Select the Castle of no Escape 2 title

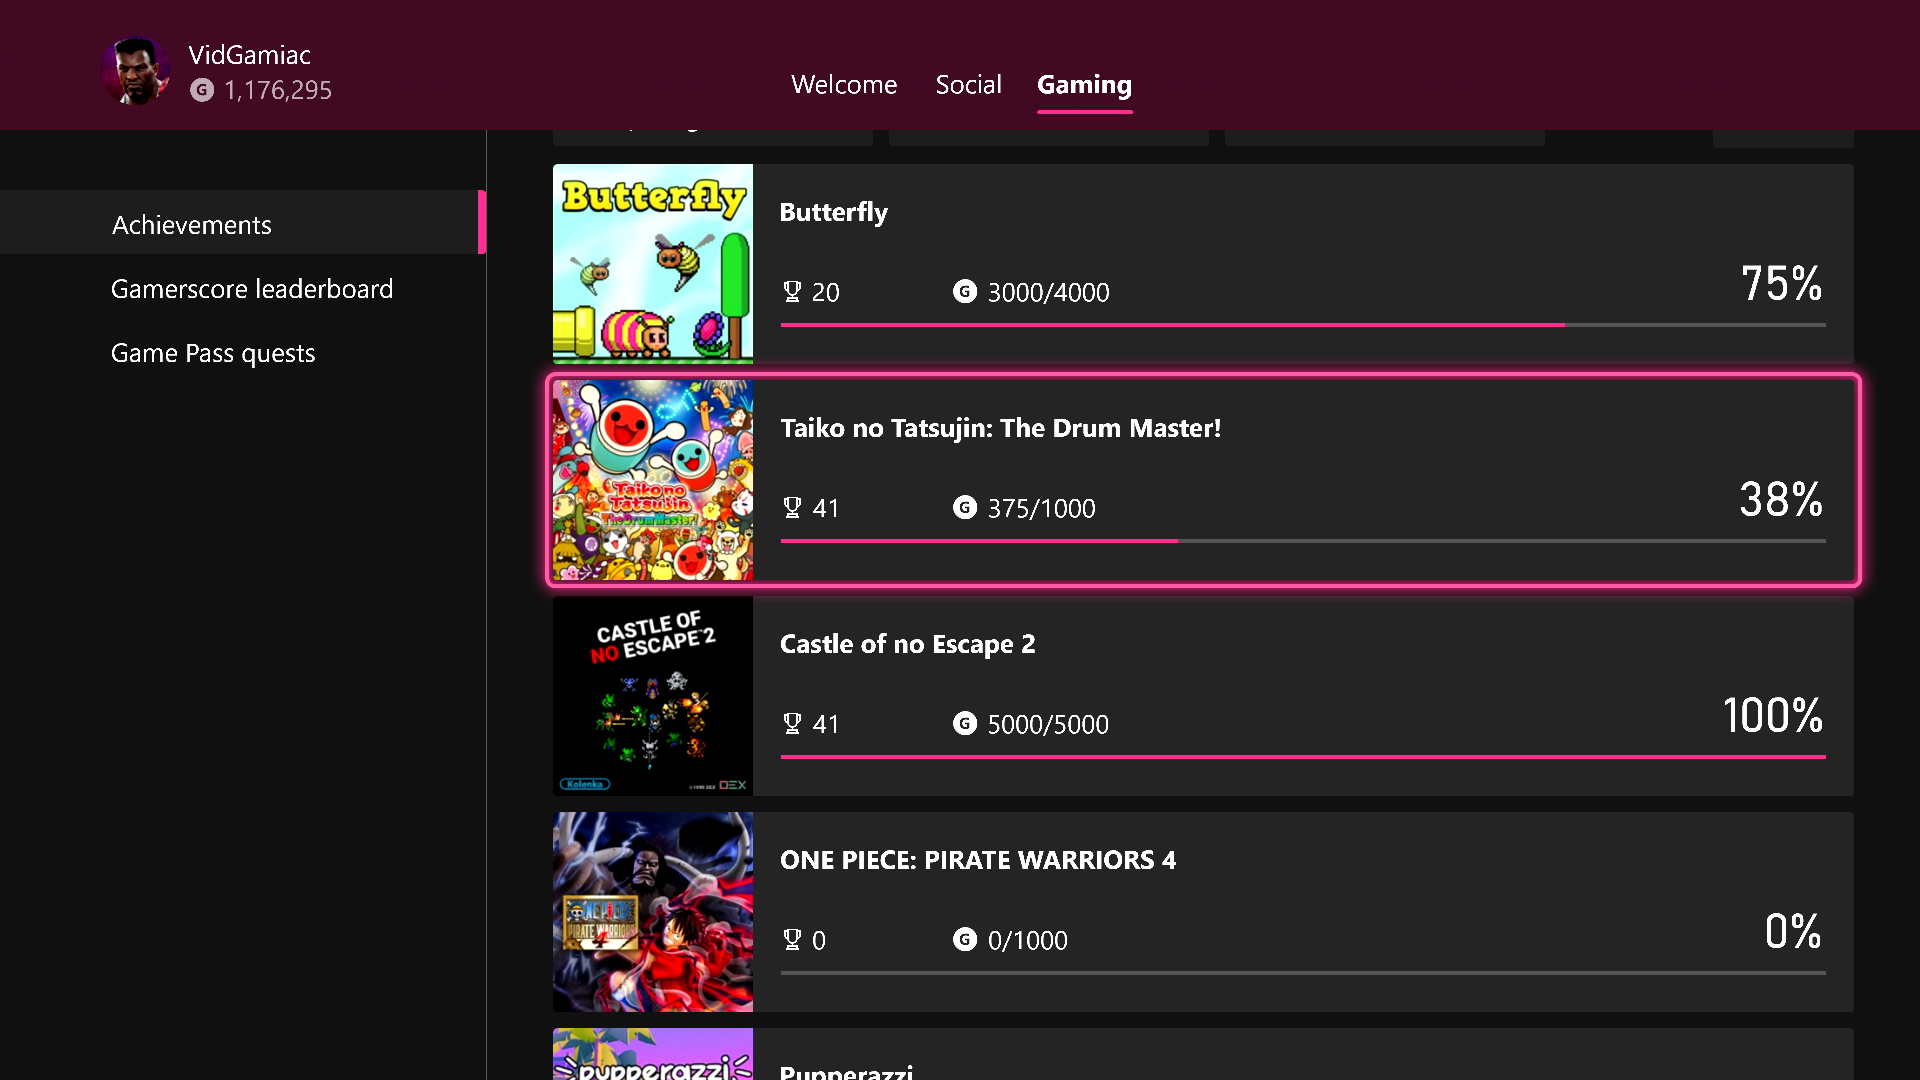(907, 645)
